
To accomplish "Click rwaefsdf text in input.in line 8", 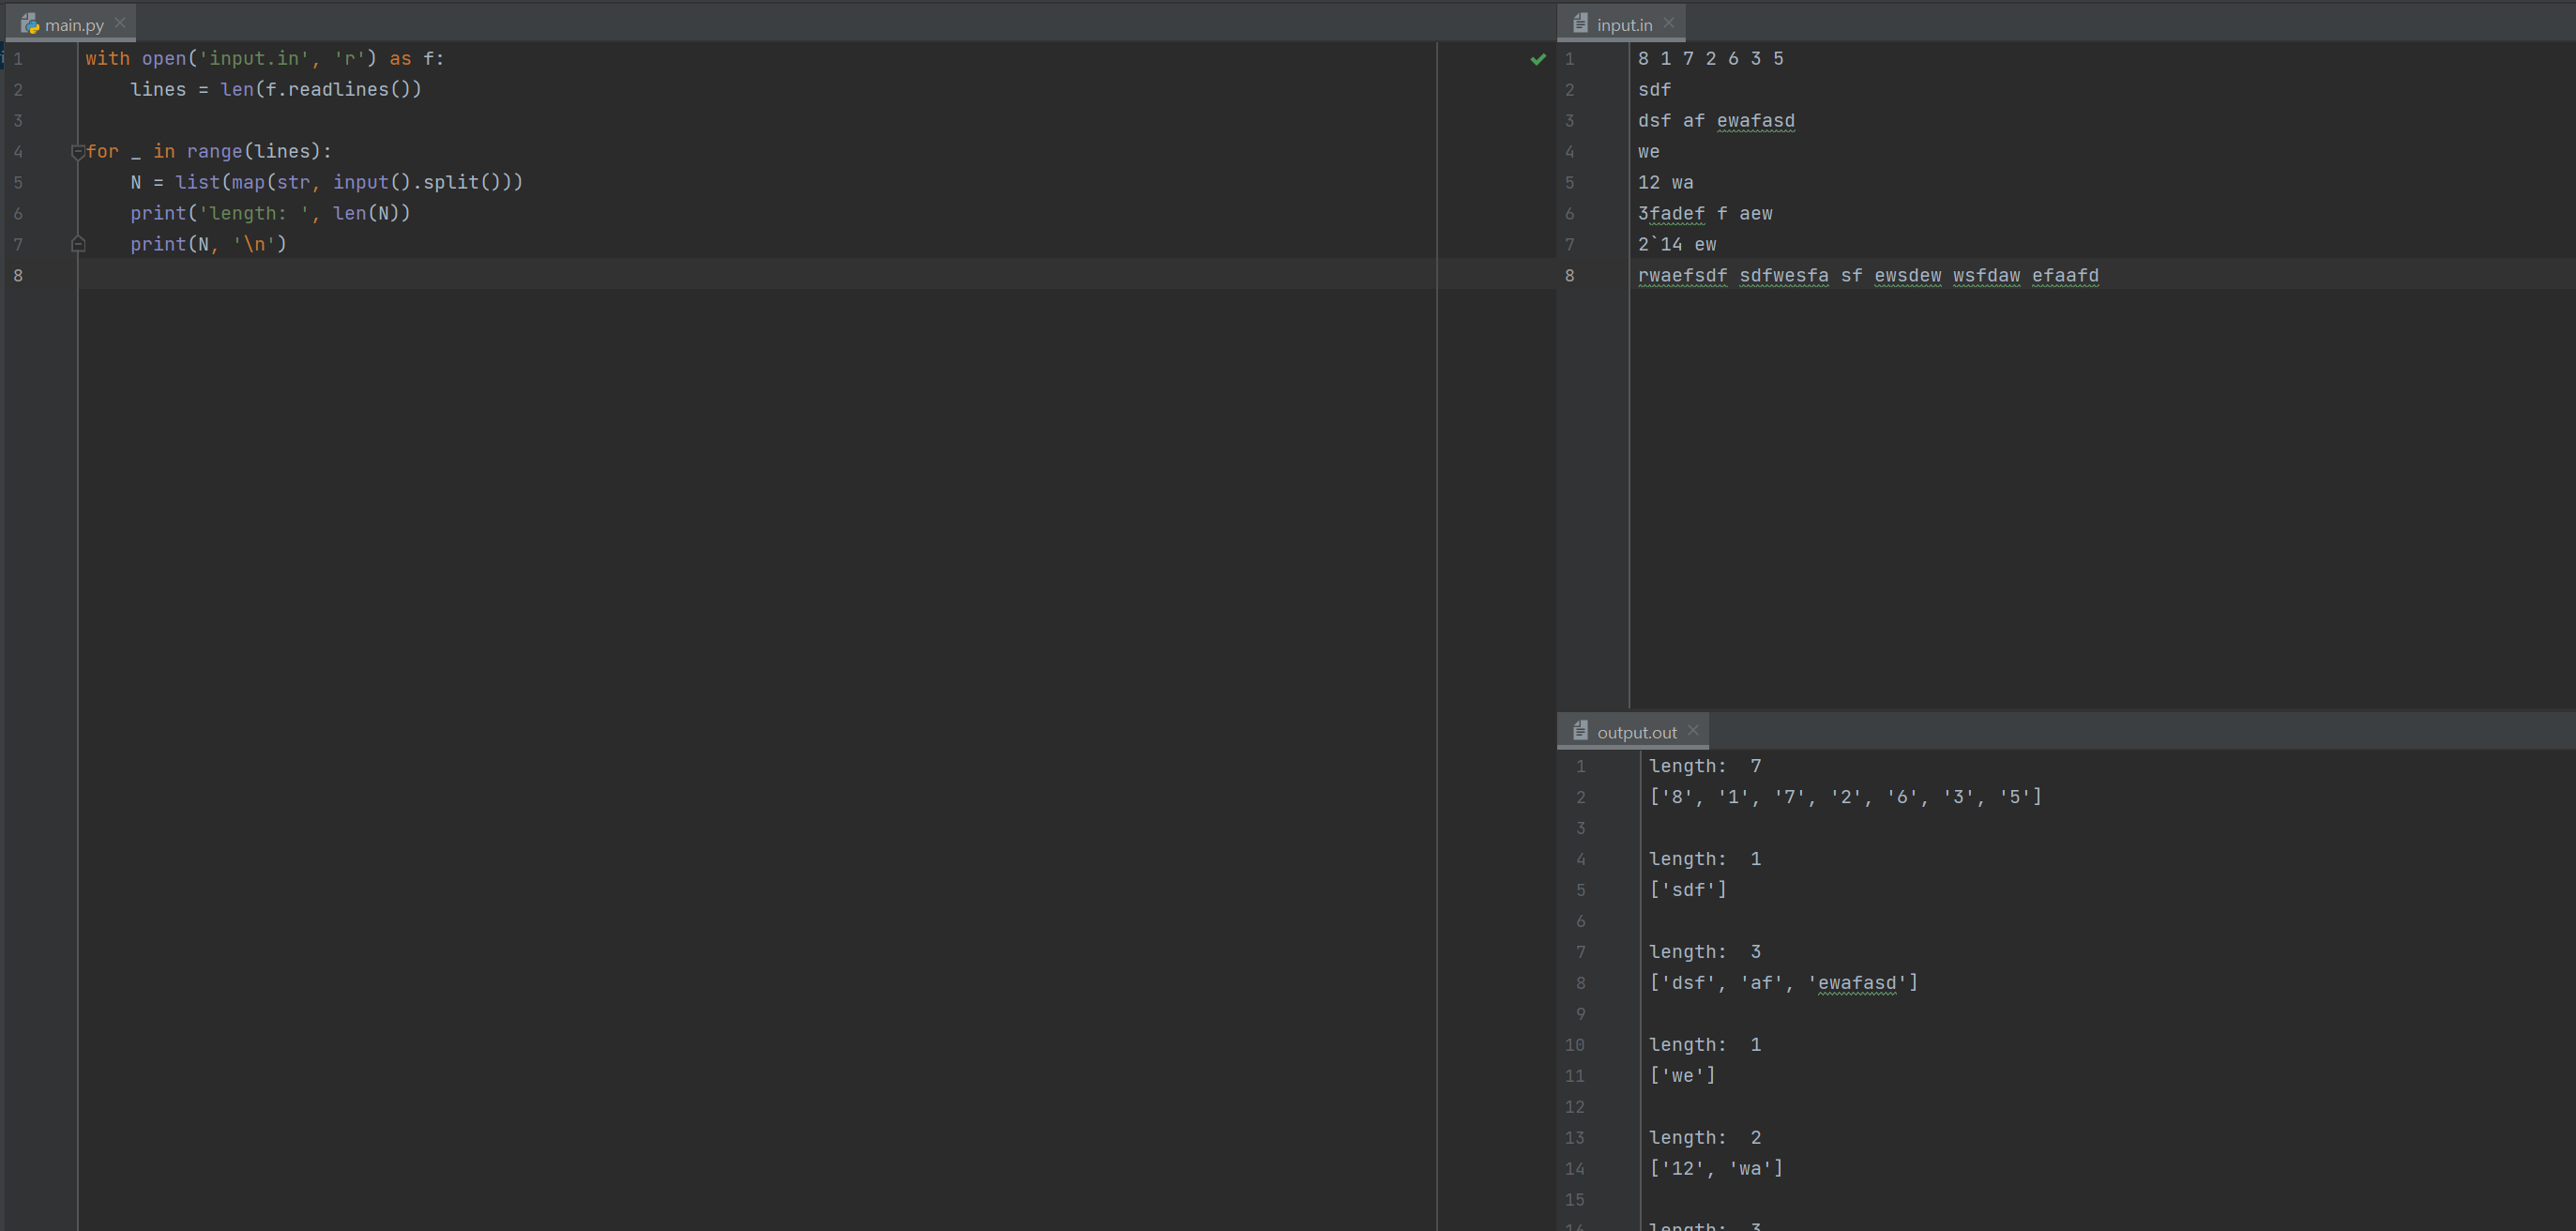I will click(x=1682, y=276).
